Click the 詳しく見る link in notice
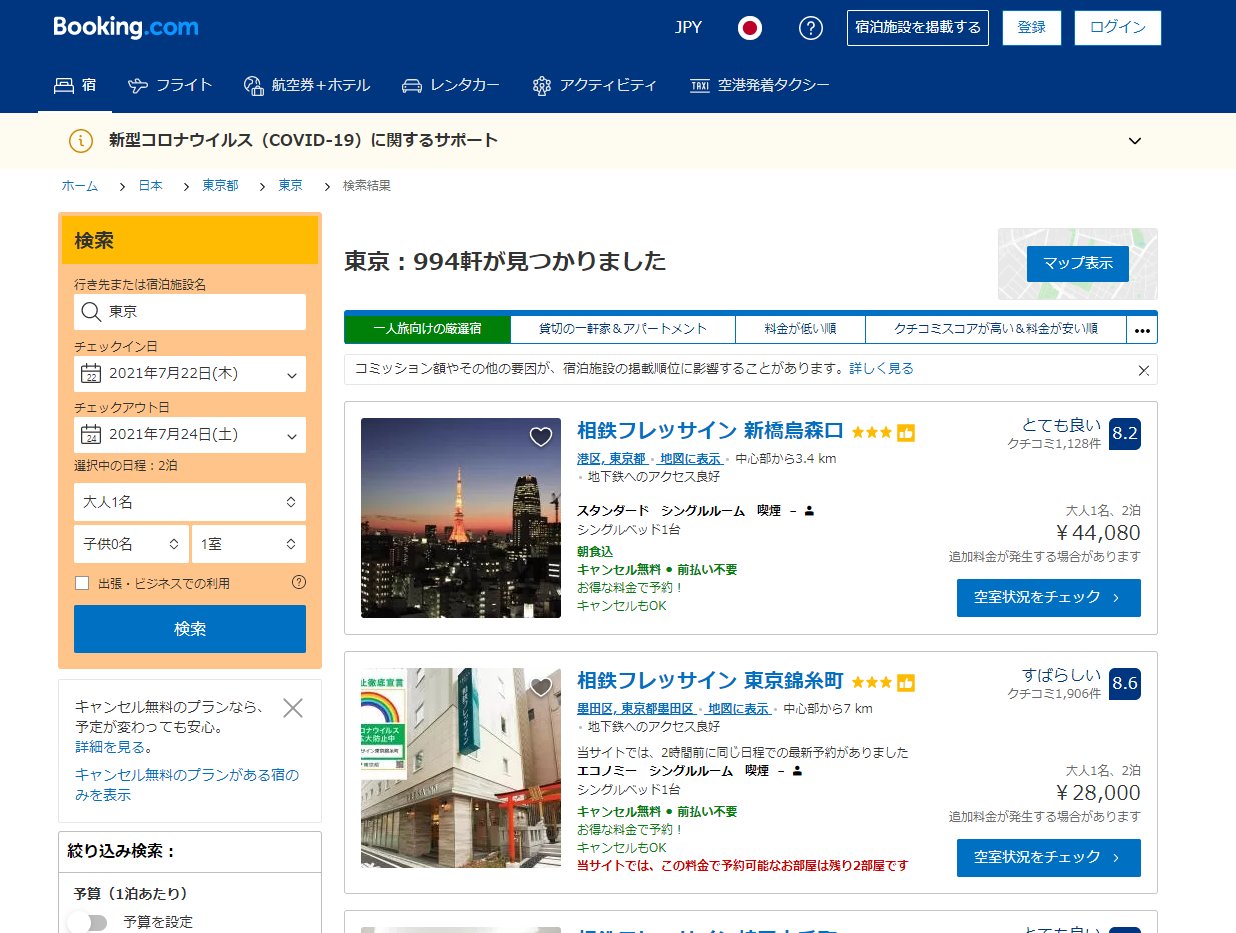 [881, 369]
